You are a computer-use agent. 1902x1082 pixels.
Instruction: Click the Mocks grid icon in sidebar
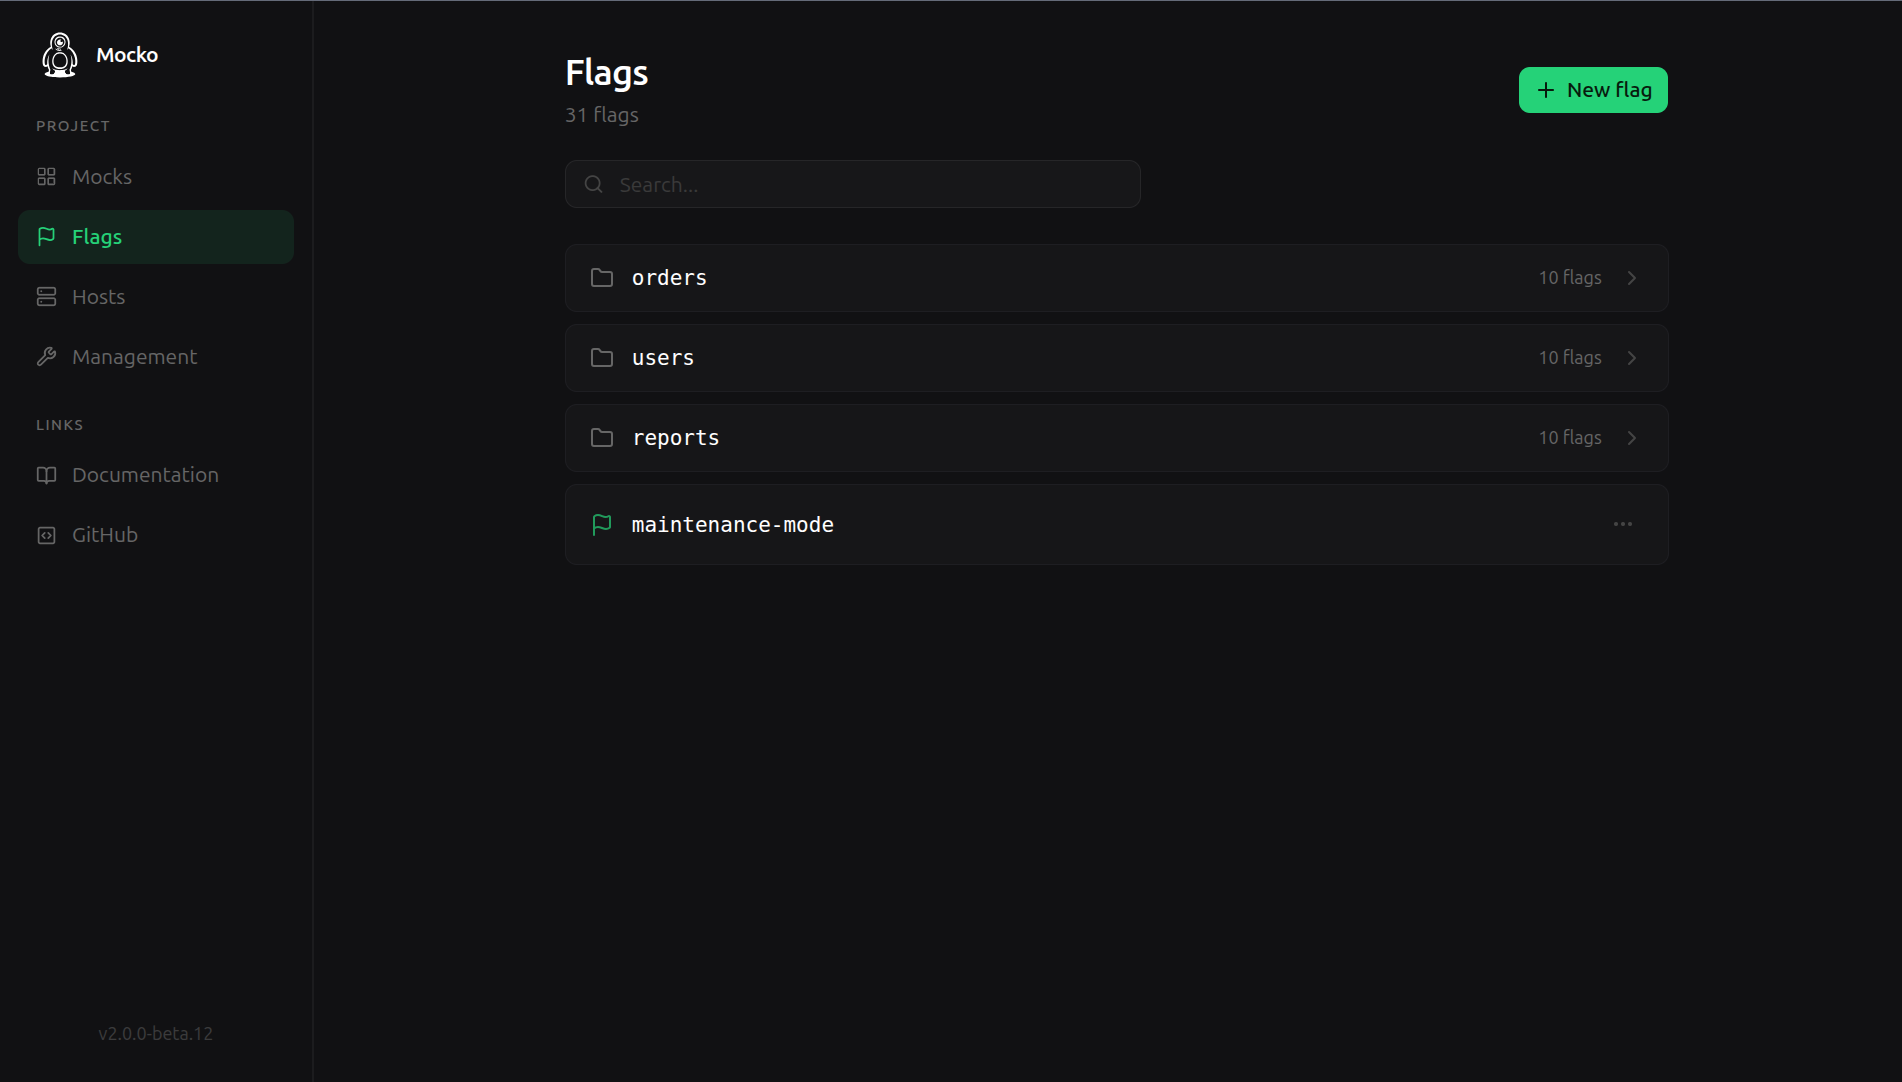click(x=46, y=177)
